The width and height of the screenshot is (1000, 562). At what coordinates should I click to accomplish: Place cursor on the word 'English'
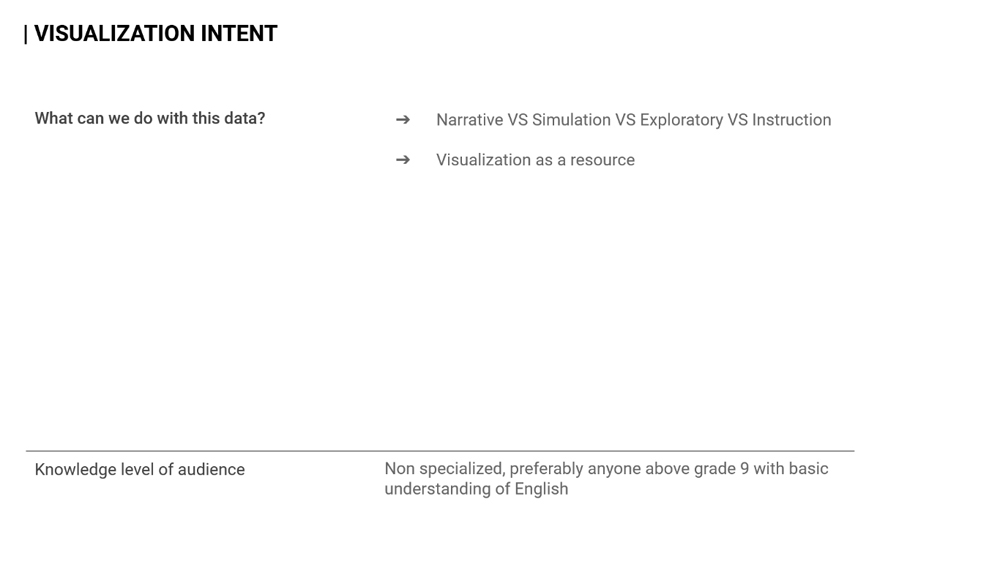click(541, 489)
